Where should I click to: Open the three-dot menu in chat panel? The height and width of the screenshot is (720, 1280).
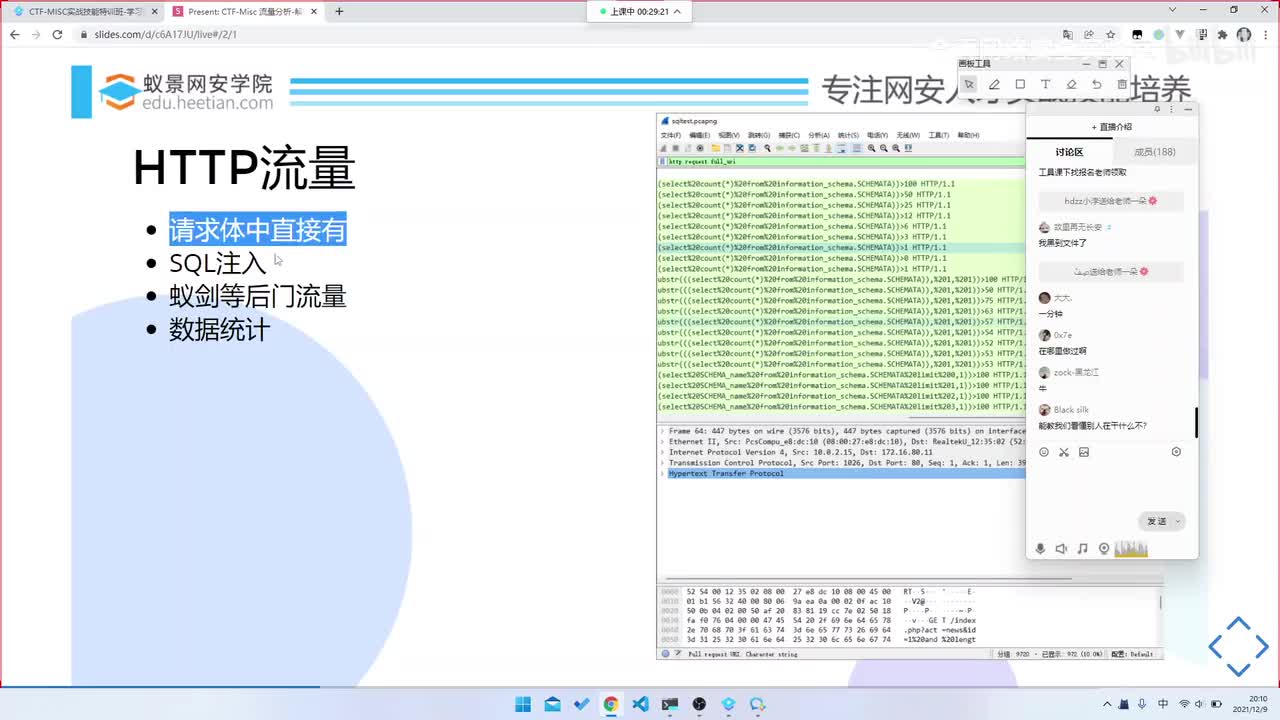click(x=1173, y=109)
